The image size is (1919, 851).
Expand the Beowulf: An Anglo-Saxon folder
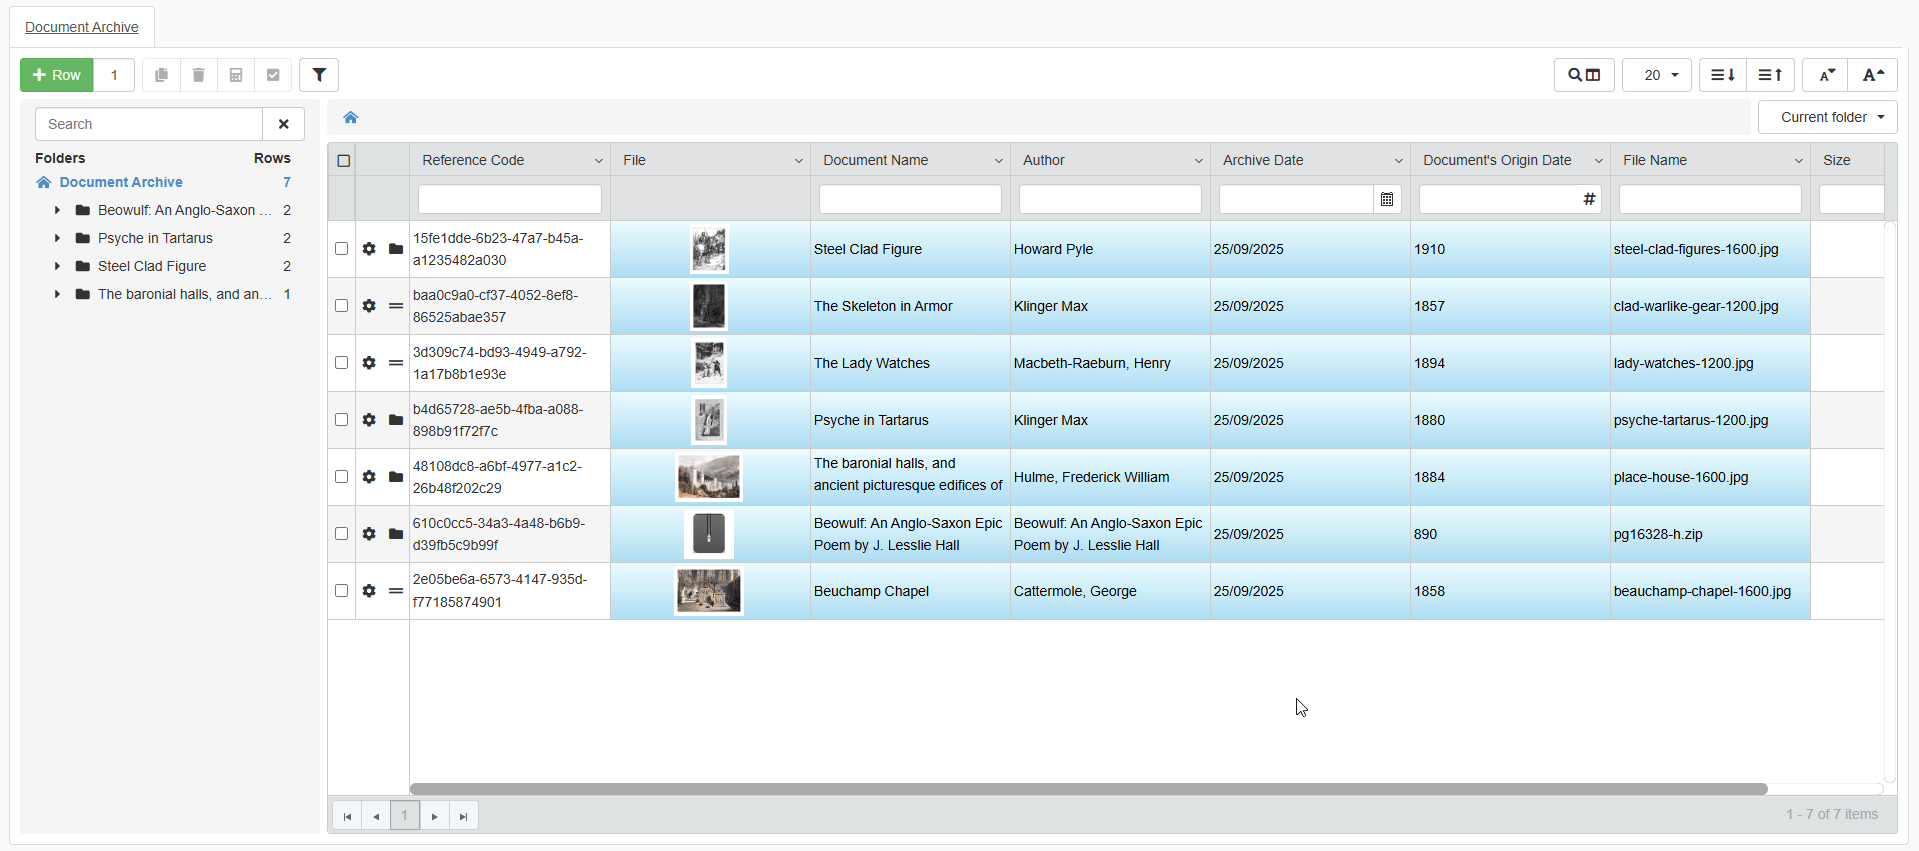pos(57,210)
